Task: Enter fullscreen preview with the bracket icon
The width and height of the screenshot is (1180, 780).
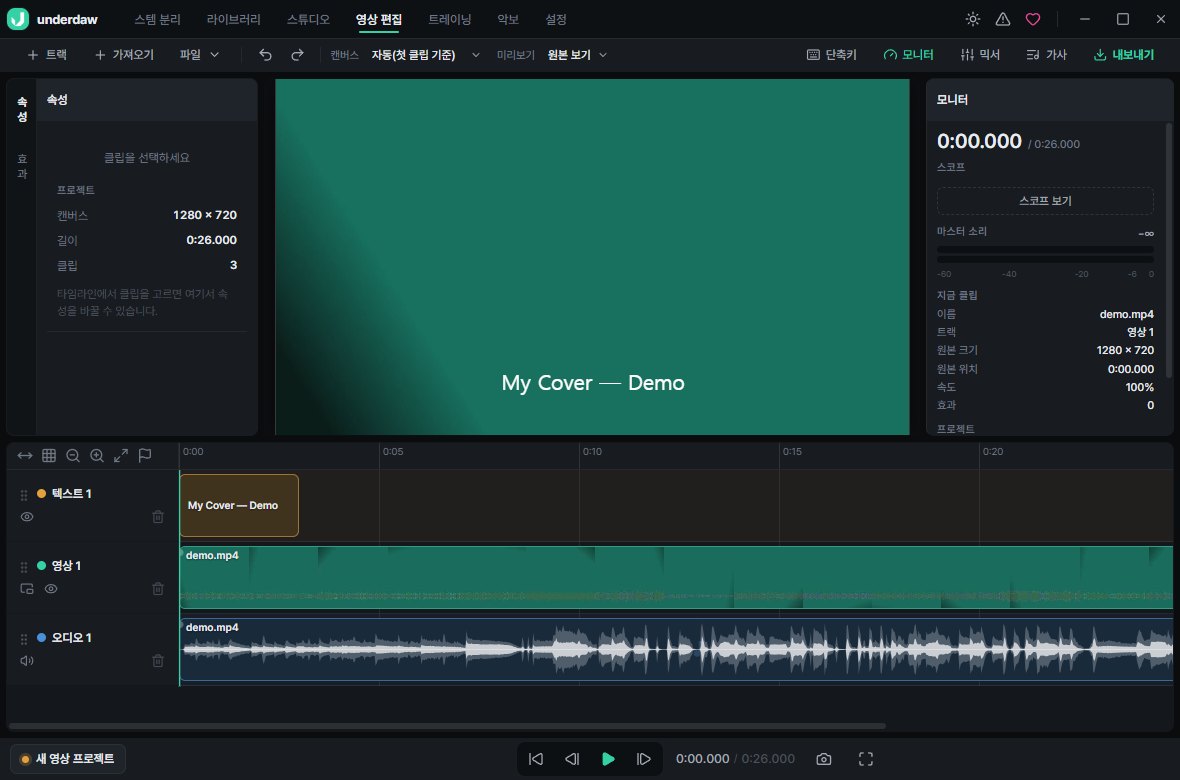Action: [866, 759]
